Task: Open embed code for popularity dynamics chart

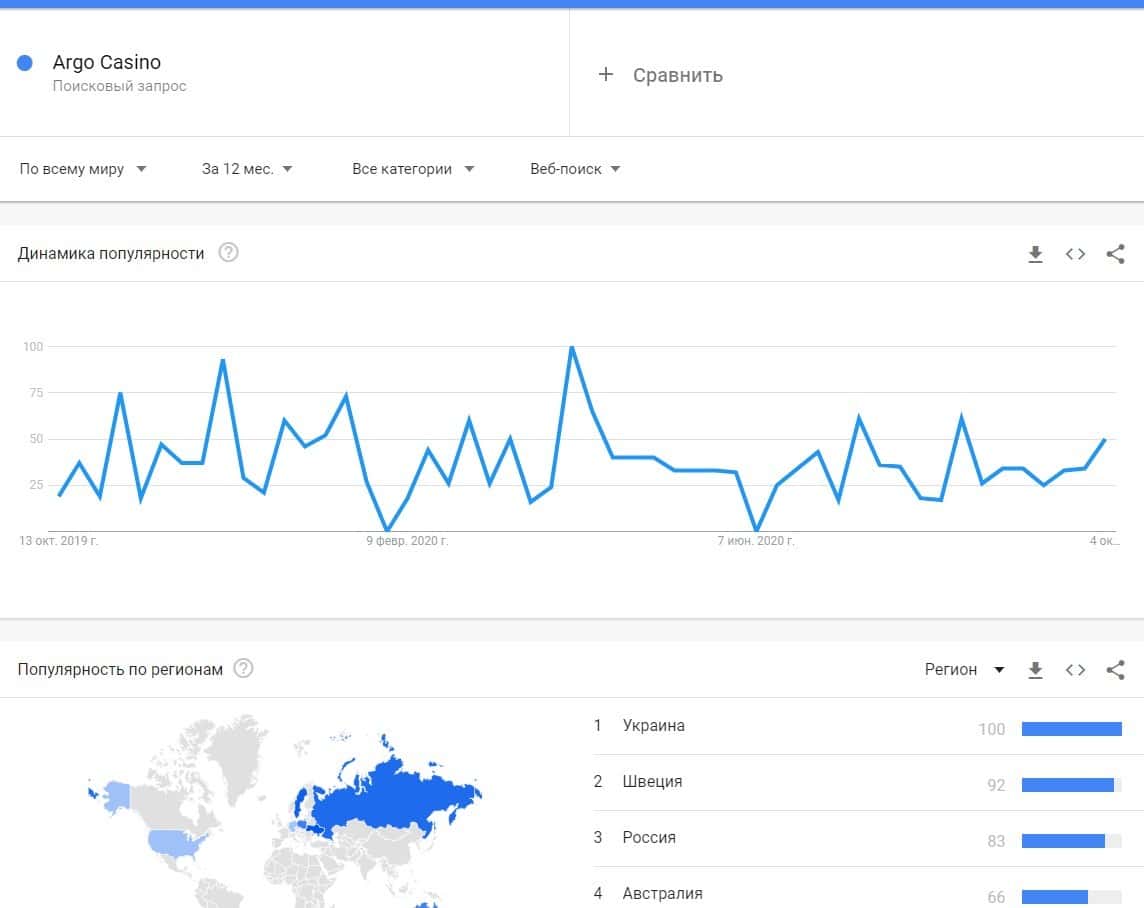Action: coord(1075,254)
